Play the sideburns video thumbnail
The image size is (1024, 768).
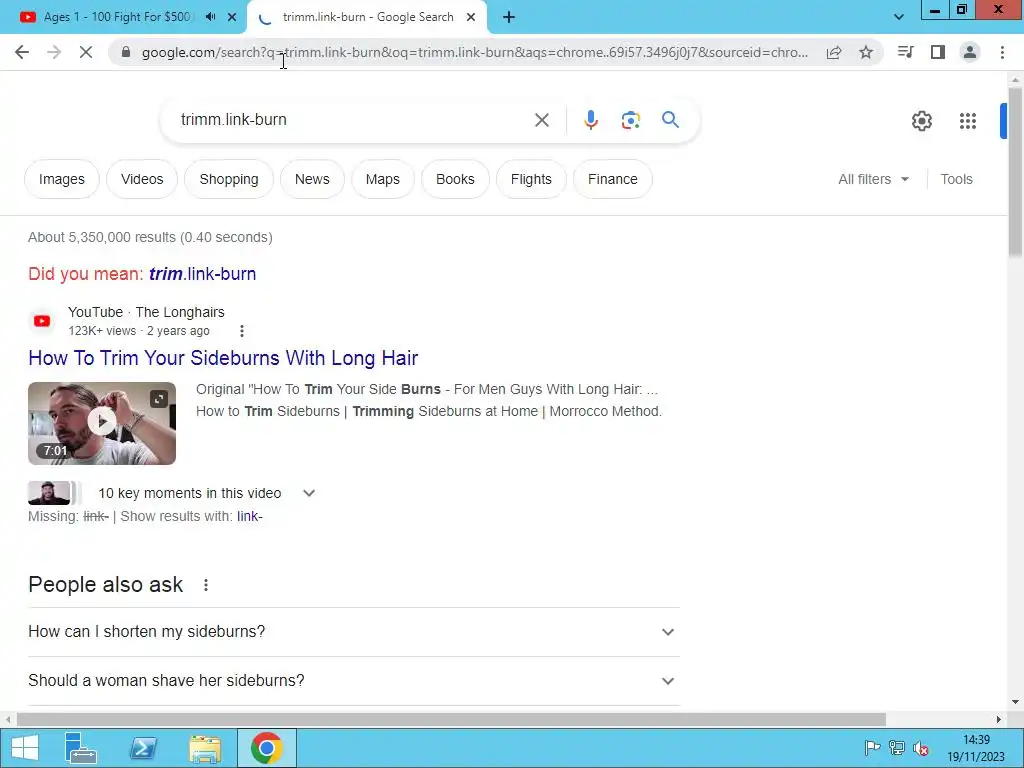click(x=102, y=423)
